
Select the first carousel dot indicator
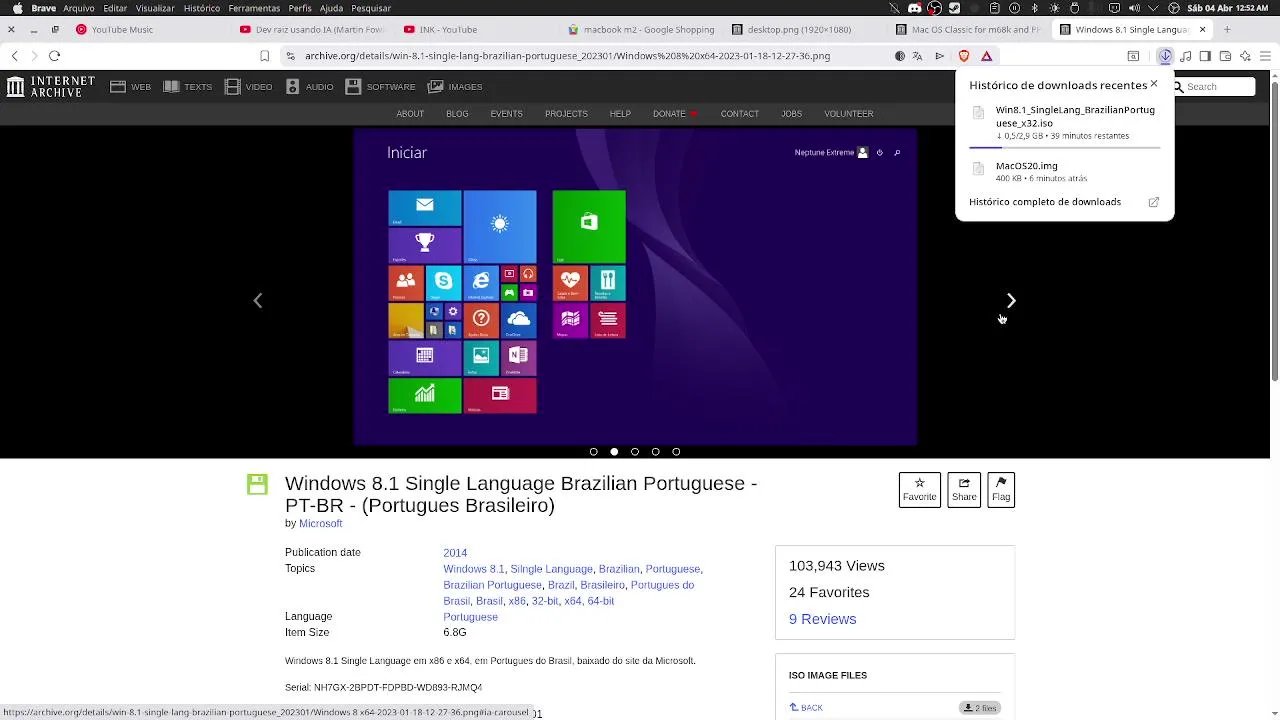[593, 452]
